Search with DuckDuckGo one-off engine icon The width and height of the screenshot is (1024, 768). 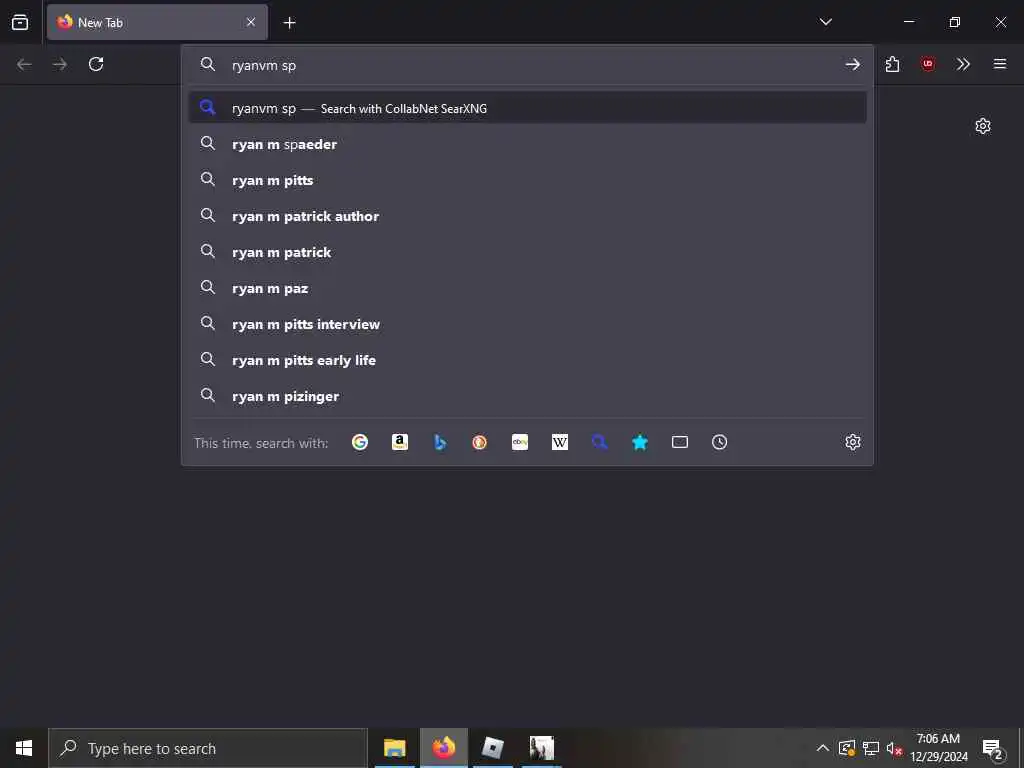click(x=479, y=442)
